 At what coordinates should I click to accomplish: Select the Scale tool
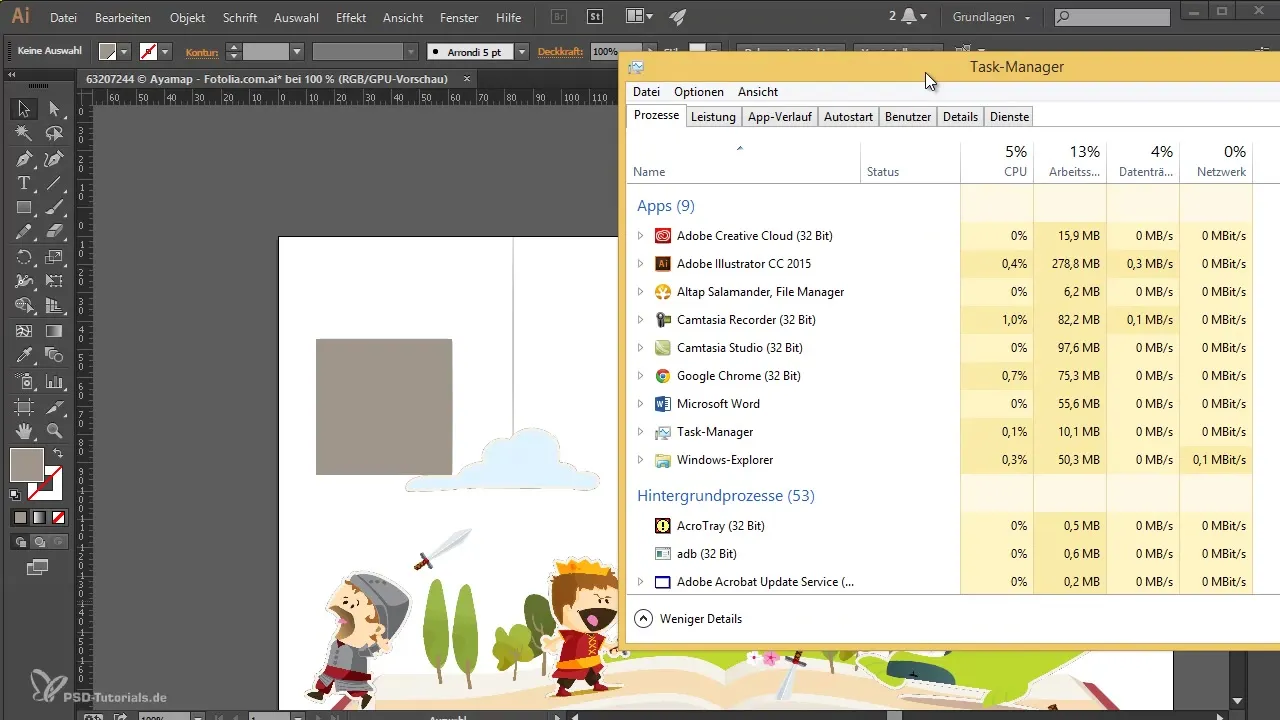tap(54, 257)
